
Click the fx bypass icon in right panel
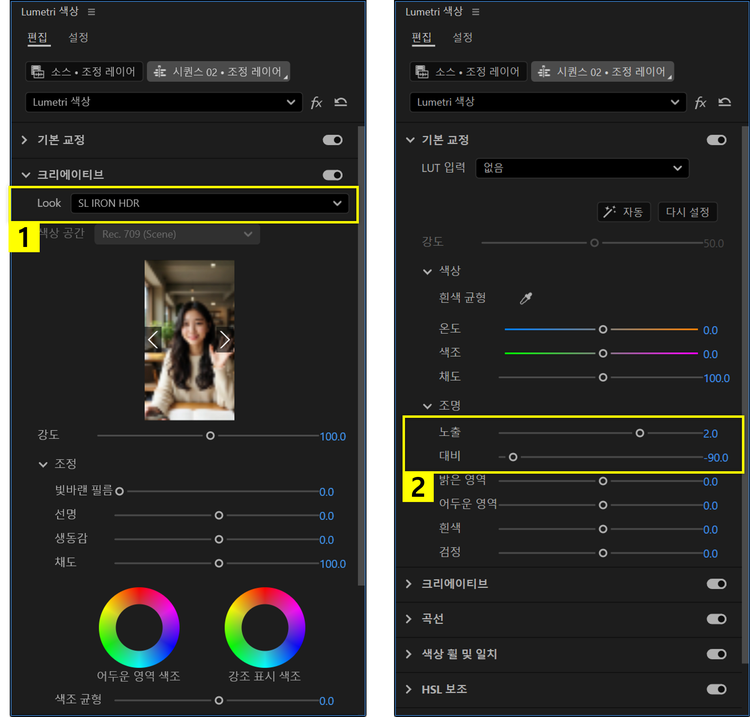pyautogui.click(x=700, y=102)
